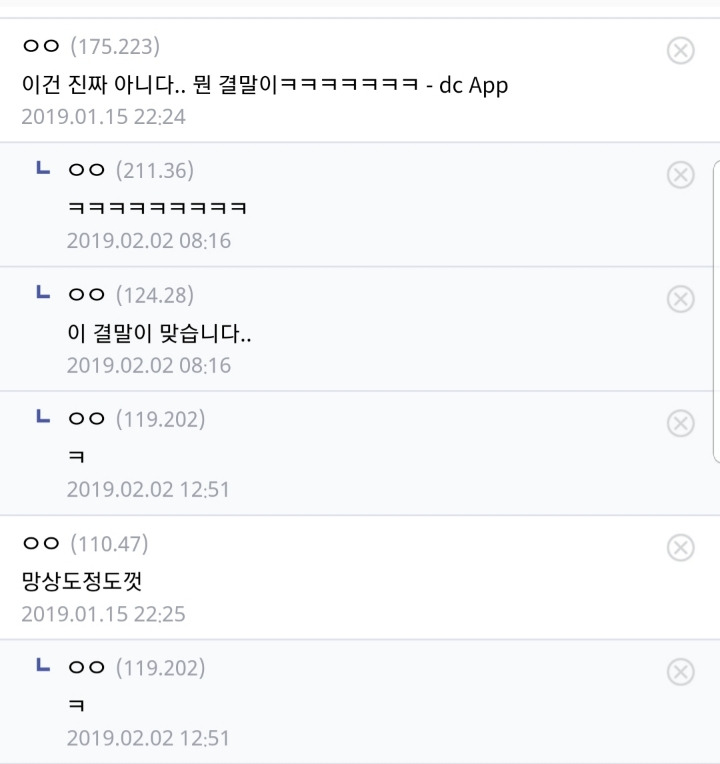Remove the ㅋㅋㅋㅋㅋㅋㅋㅋㅋ reply from 211.36

[x=681, y=174]
